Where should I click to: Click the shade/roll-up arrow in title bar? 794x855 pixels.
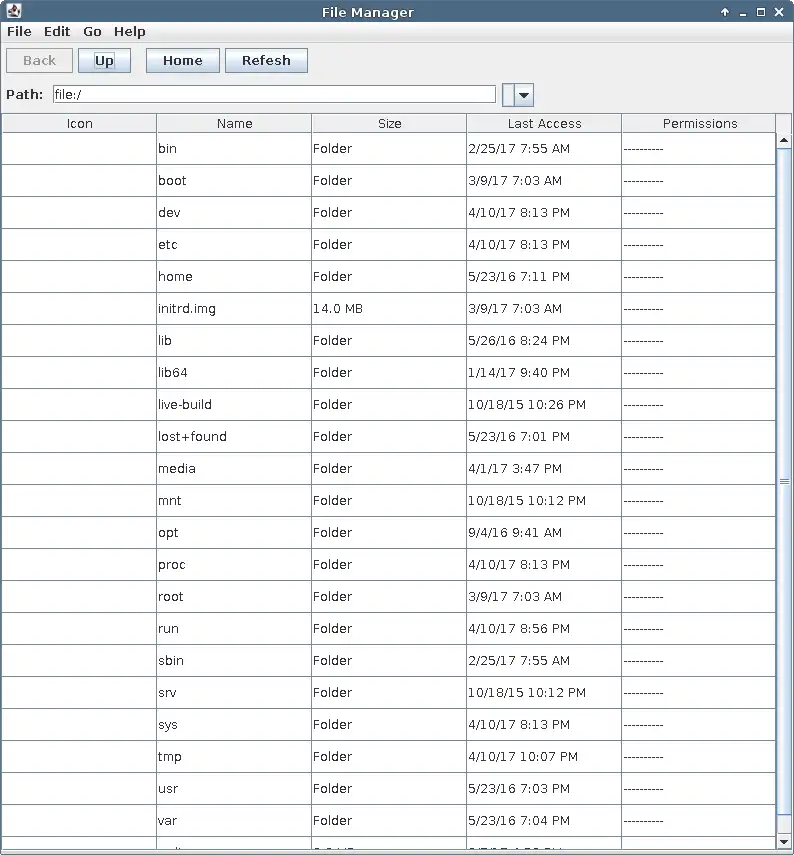click(x=725, y=12)
